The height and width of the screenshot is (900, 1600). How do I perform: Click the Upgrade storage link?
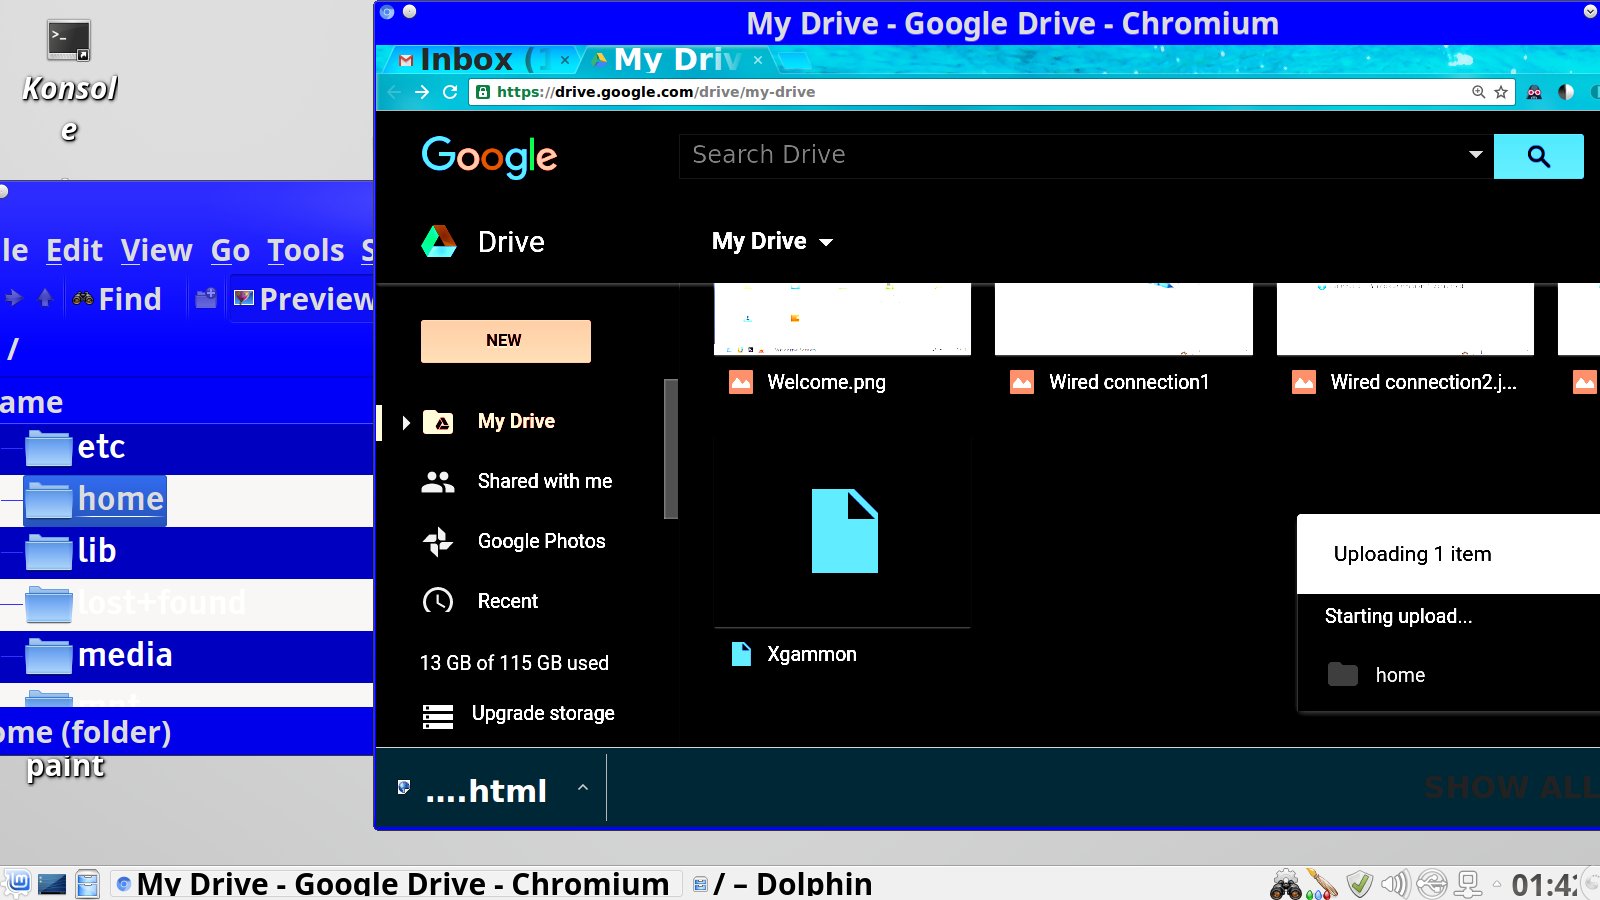pos(543,713)
